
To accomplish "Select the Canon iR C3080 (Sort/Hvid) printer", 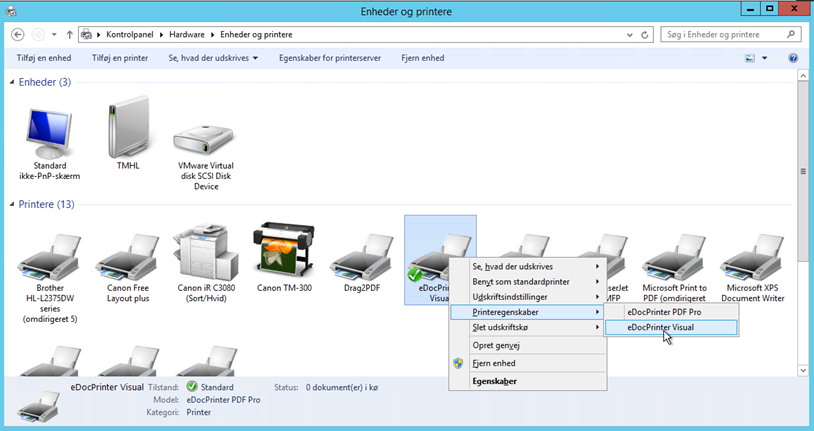I will [x=206, y=264].
